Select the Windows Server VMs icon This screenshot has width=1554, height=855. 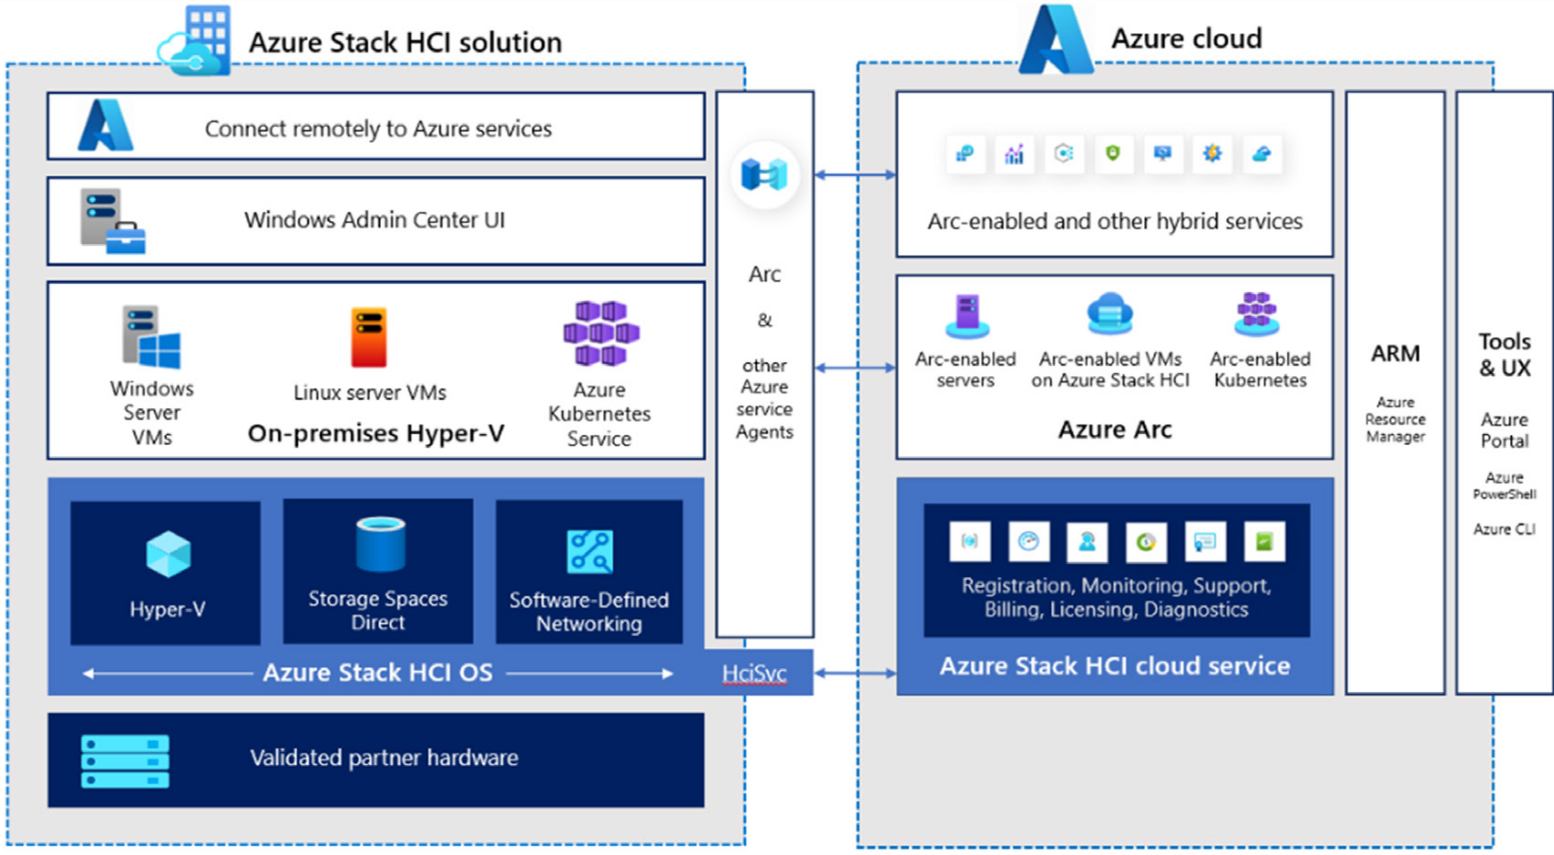point(151,338)
